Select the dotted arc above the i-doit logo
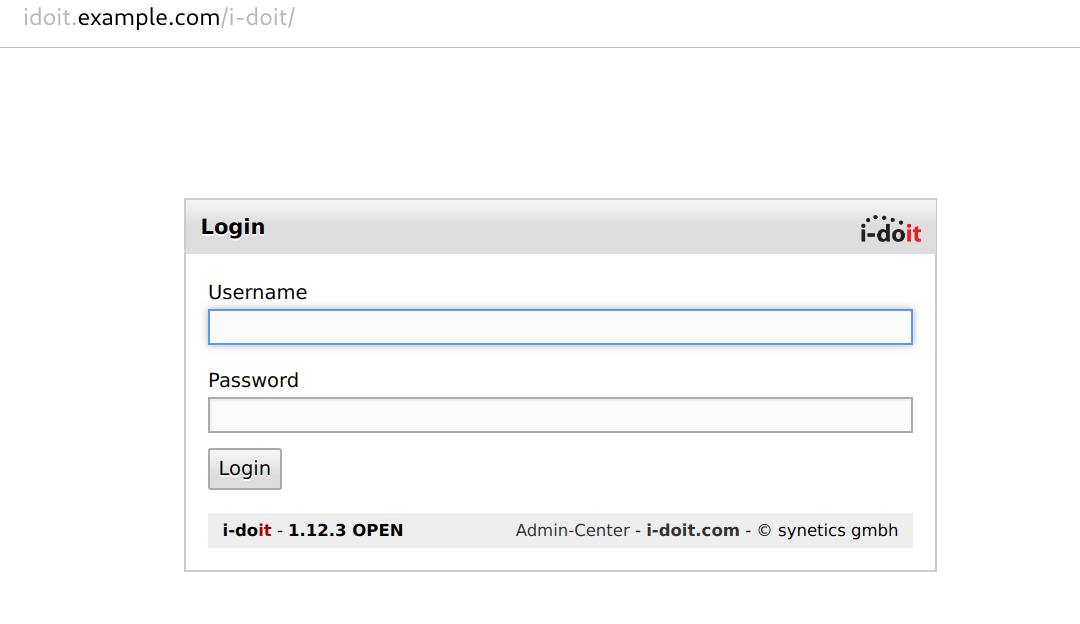1080x624 pixels. [x=880, y=219]
